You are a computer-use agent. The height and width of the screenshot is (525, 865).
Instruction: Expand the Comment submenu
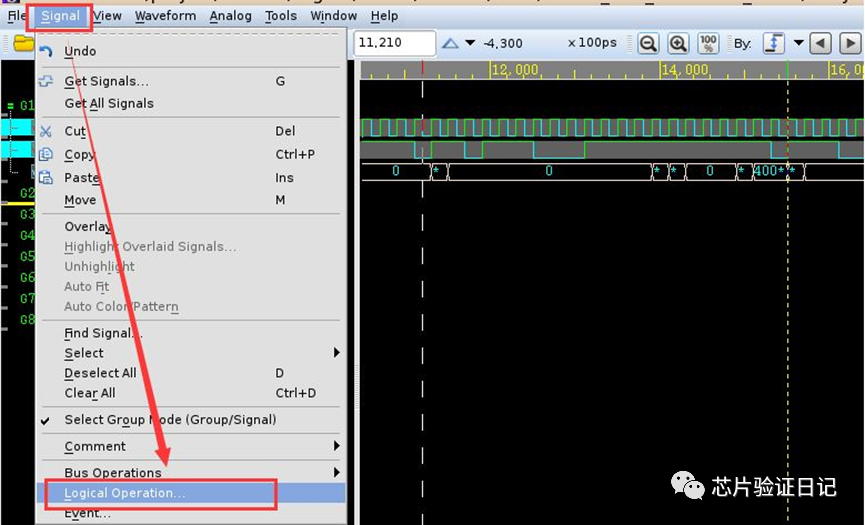pos(191,446)
